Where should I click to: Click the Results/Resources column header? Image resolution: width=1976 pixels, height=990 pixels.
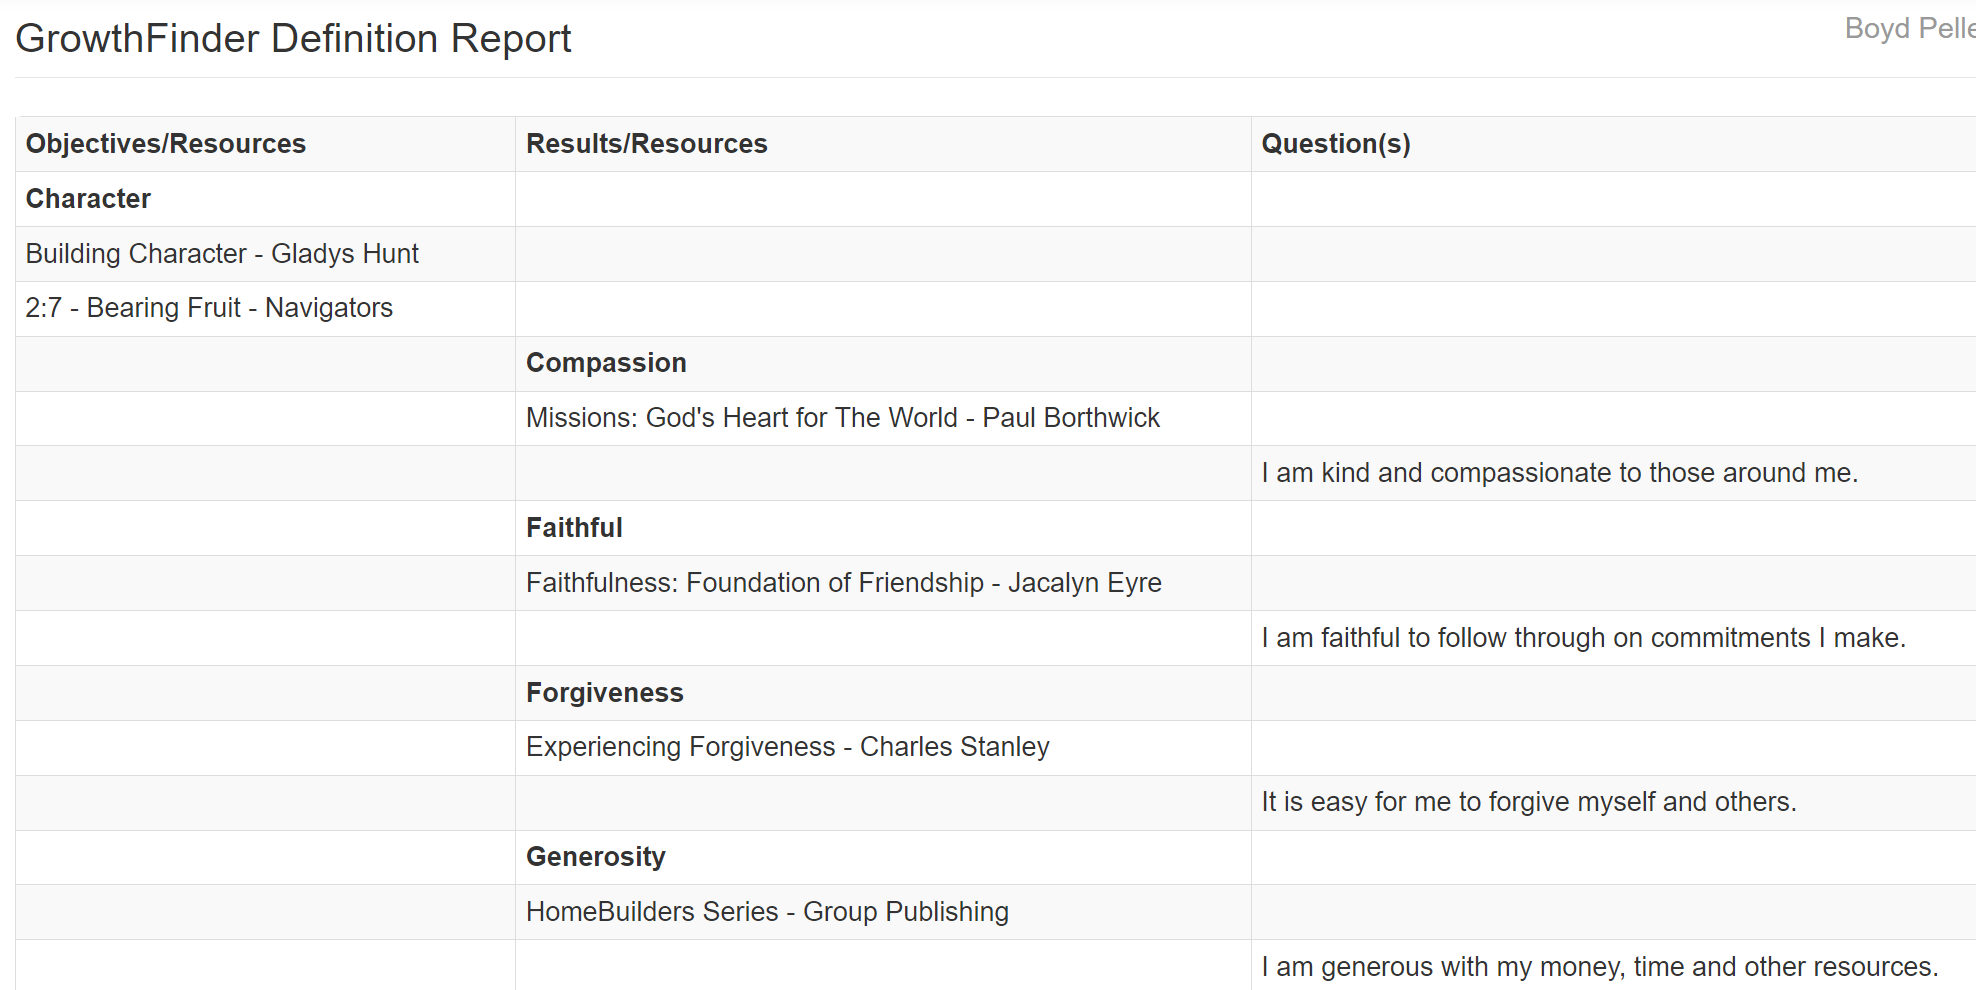tap(647, 144)
